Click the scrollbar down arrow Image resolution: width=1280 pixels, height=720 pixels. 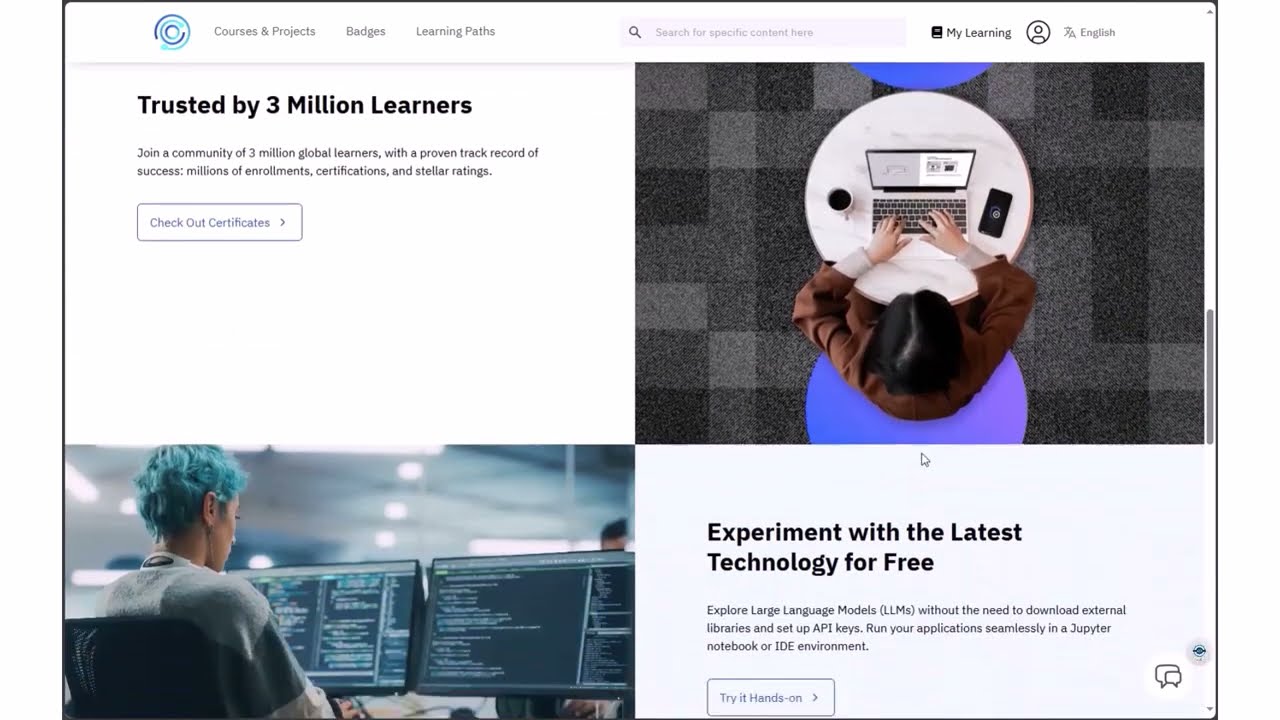1210,710
